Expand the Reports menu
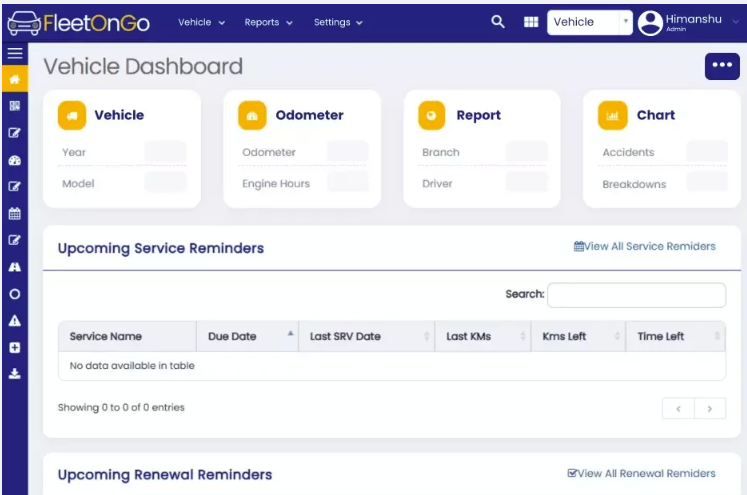 click(x=268, y=22)
